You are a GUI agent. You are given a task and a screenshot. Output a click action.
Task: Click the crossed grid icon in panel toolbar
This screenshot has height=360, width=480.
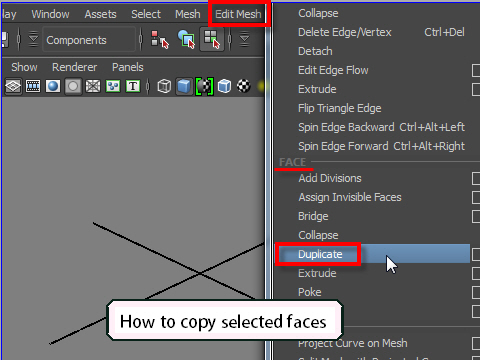click(x=93, y=86)
